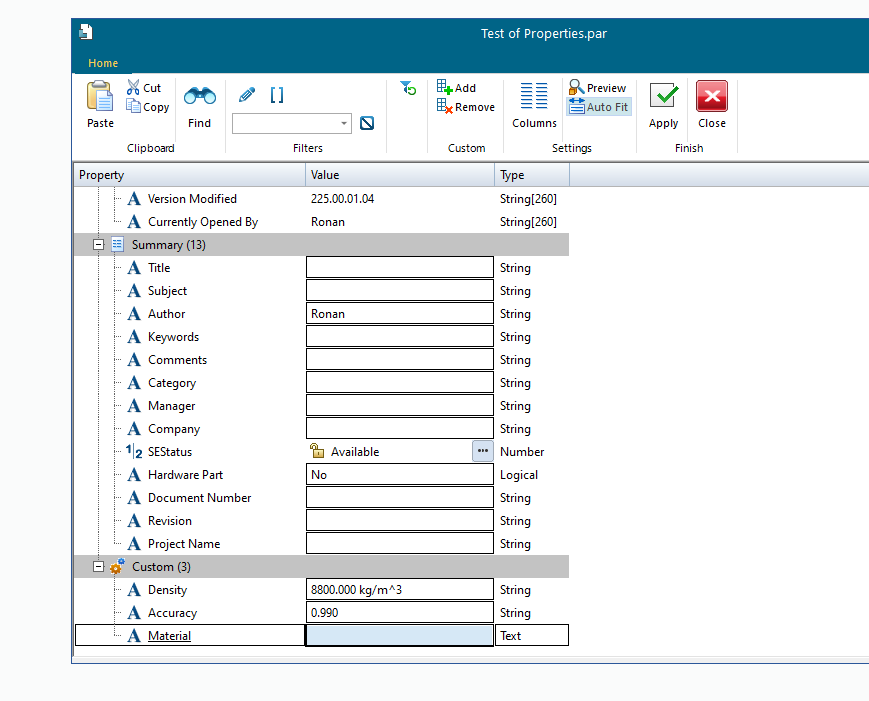Switch to the Home ribbon tab
The width and height of the screenshot is (869, 701).
pos(103,63)
